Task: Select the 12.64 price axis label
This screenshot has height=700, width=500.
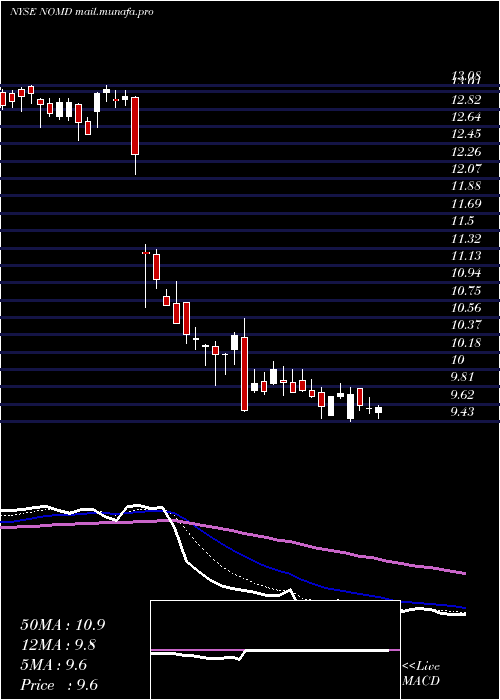Action: click(x=466, y=117)
